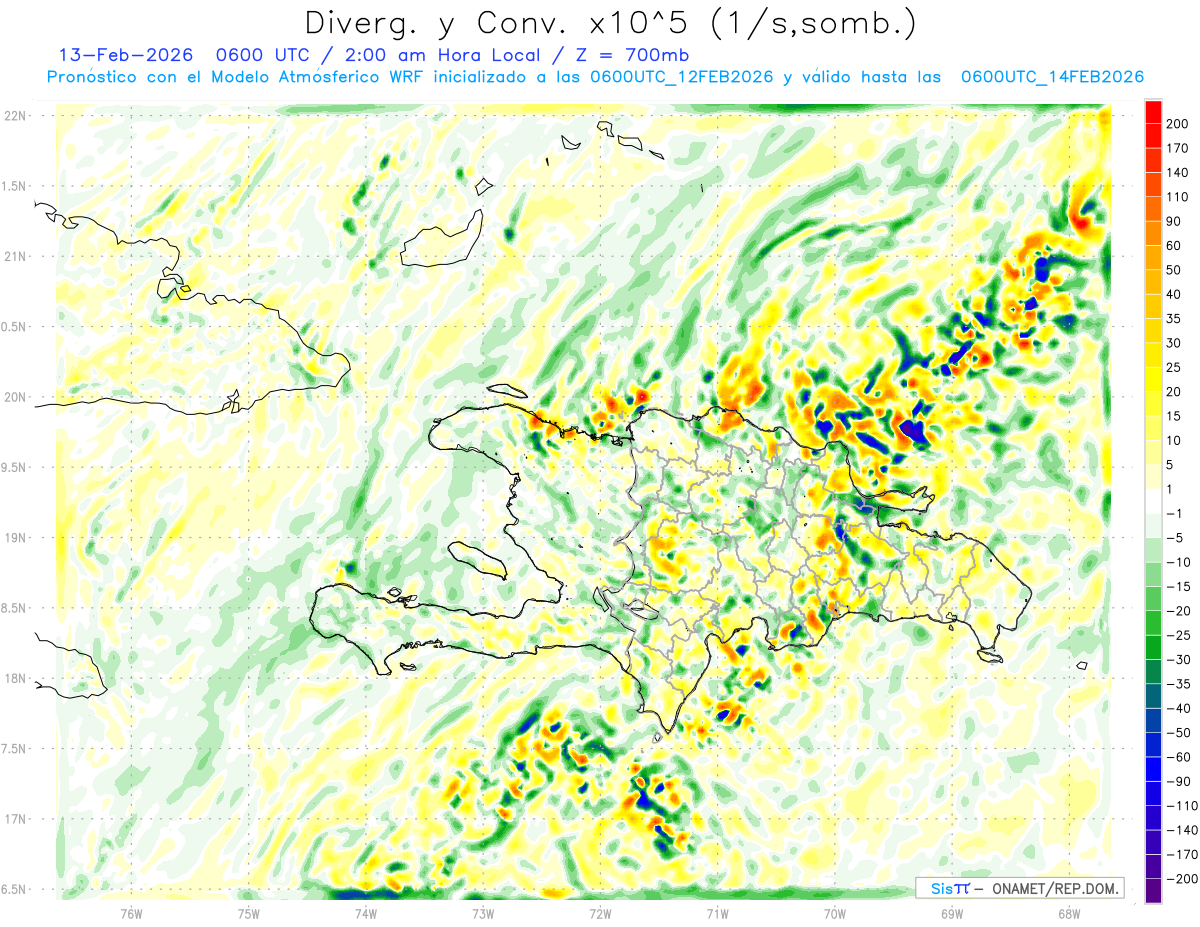This screenshot has height=927, width=1200.
Task: Click the "7.5N" latitude label
Action: tap(15, 749)
